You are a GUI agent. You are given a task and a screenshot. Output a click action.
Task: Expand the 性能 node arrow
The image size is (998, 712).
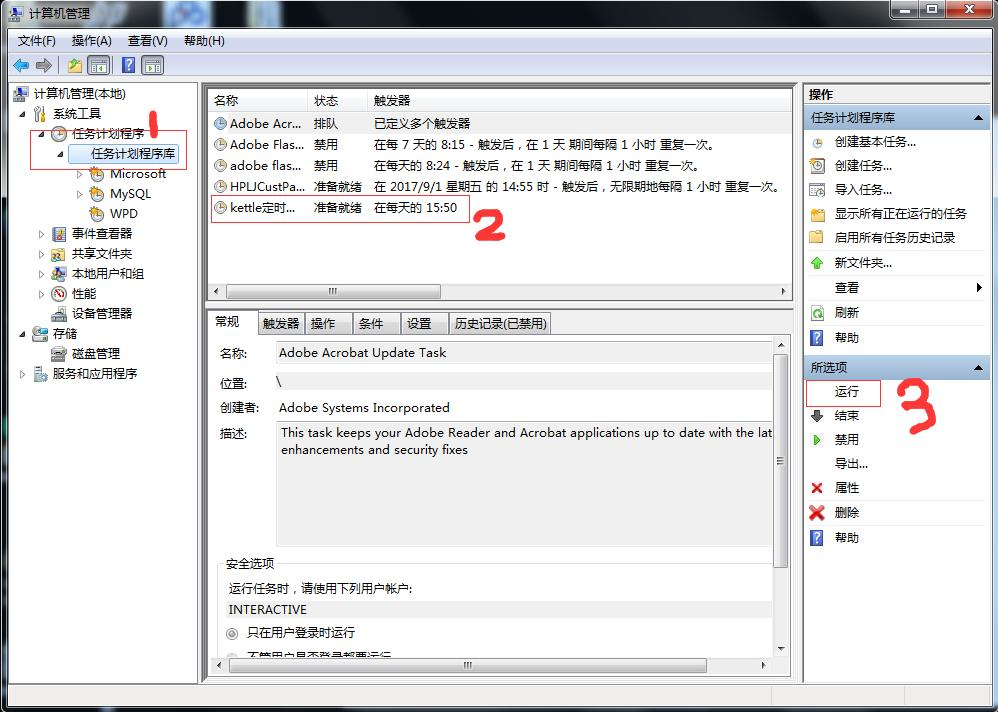click(41, 294)
